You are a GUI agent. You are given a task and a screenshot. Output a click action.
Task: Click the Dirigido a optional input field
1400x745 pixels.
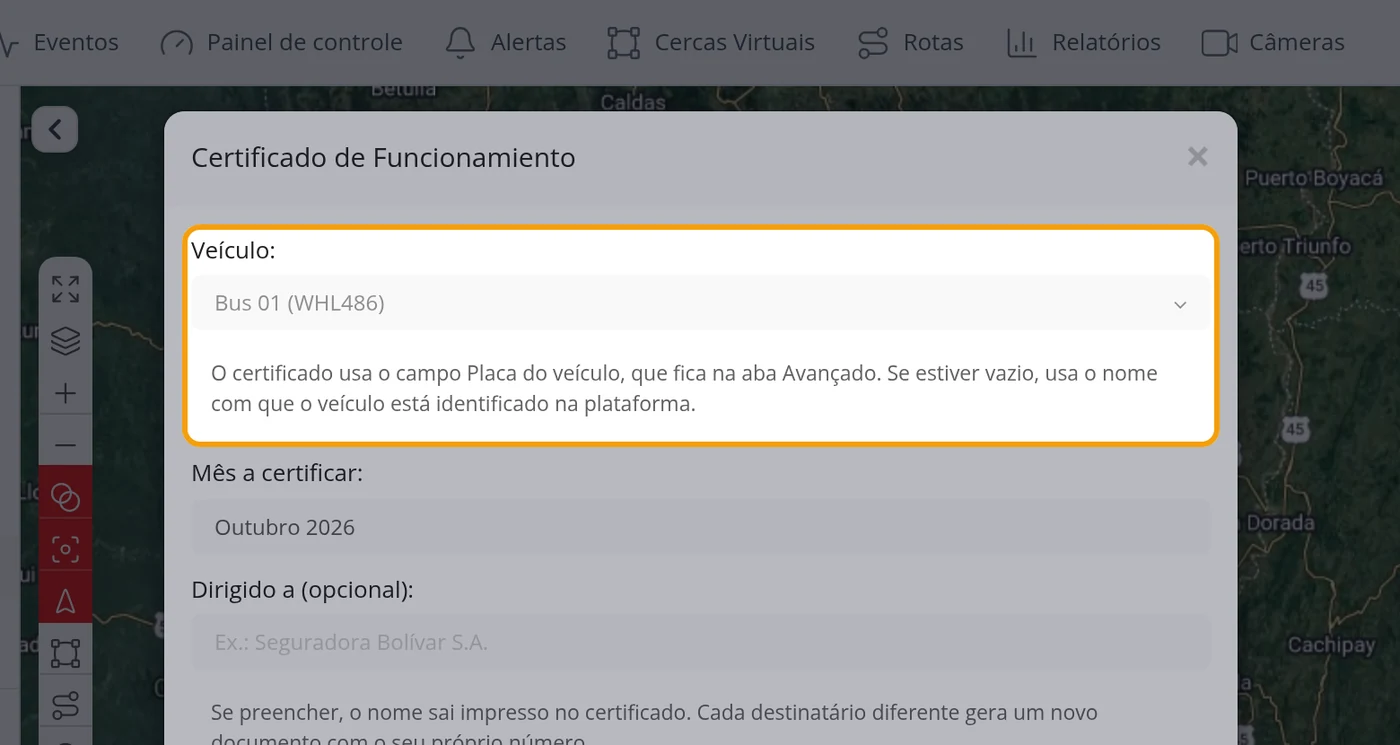[x=700, y=642]
